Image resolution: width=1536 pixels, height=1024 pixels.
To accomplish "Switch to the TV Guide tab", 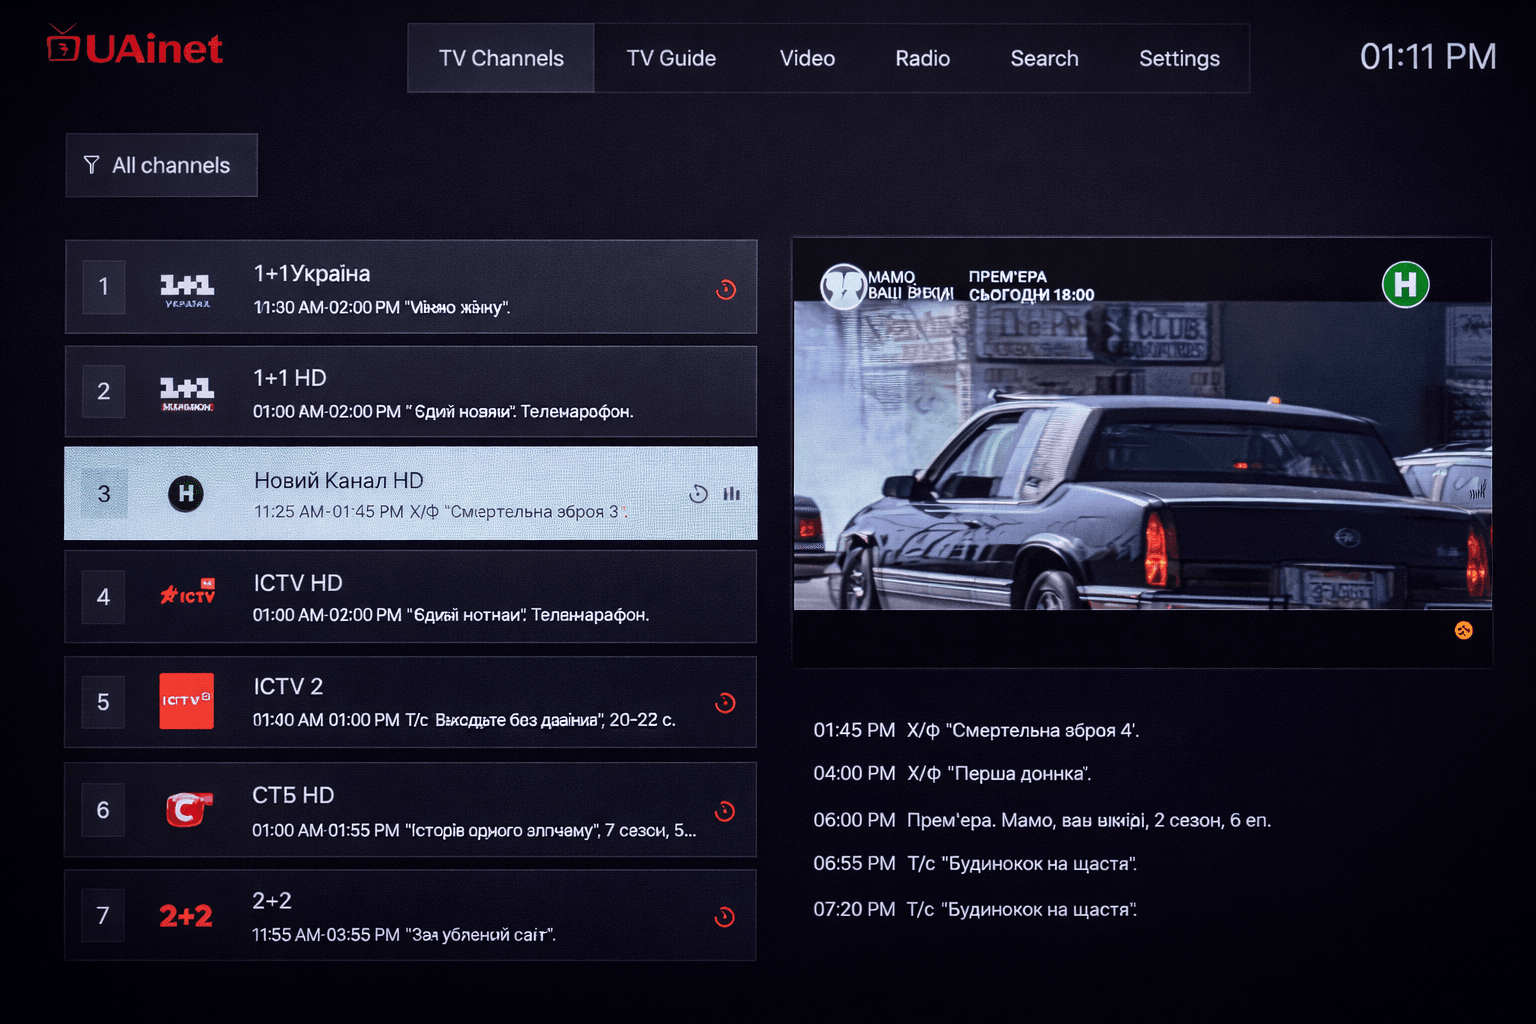I will 671,58.
